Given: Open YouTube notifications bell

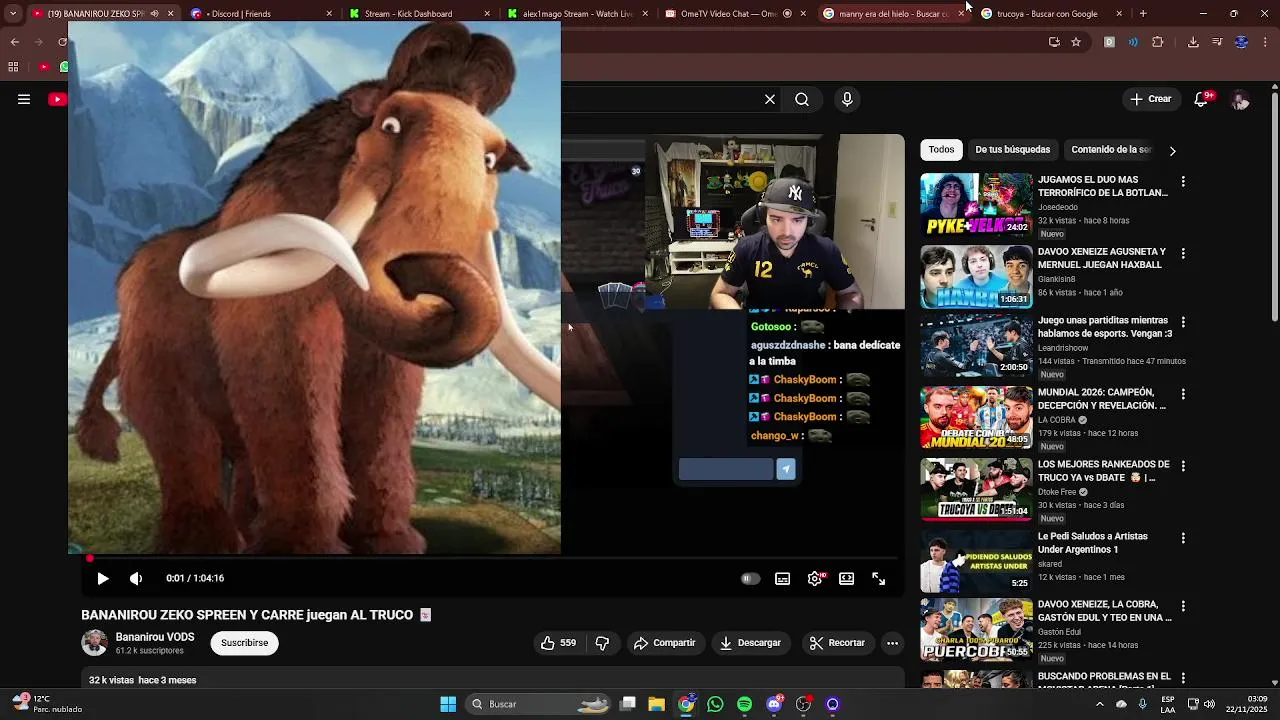Looking at the screenshot, I should [x=1201, y=99].
